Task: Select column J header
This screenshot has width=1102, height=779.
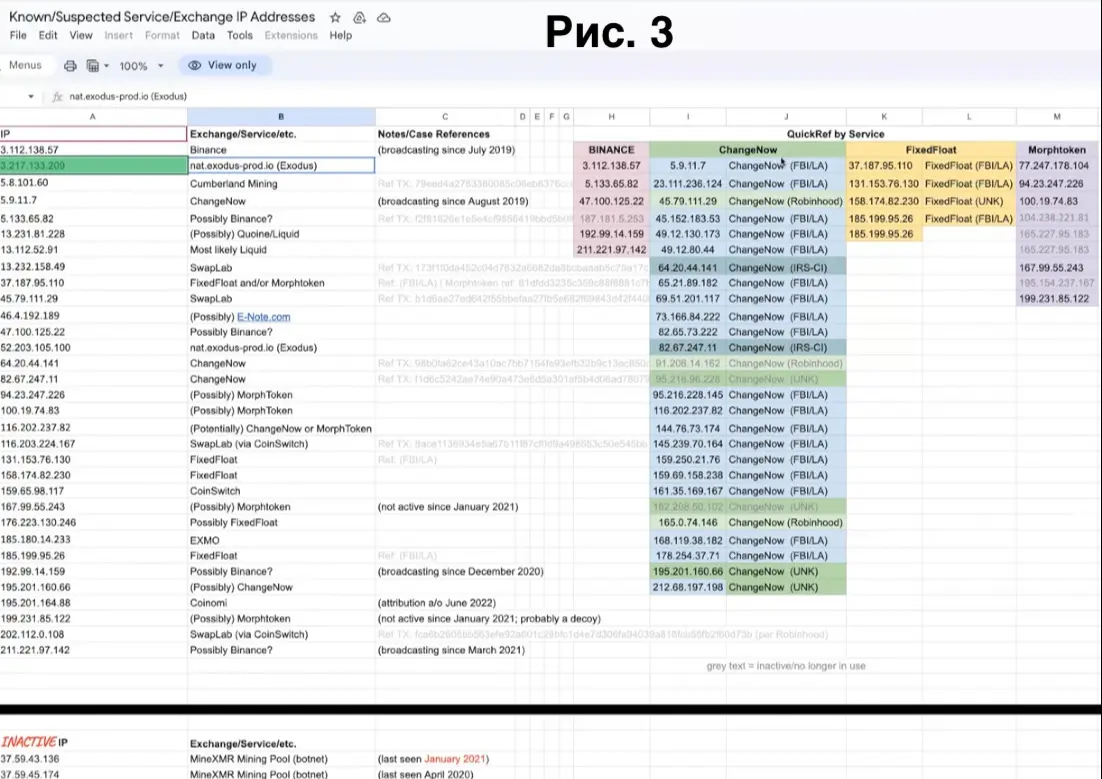Action: (x=786, y=117)
